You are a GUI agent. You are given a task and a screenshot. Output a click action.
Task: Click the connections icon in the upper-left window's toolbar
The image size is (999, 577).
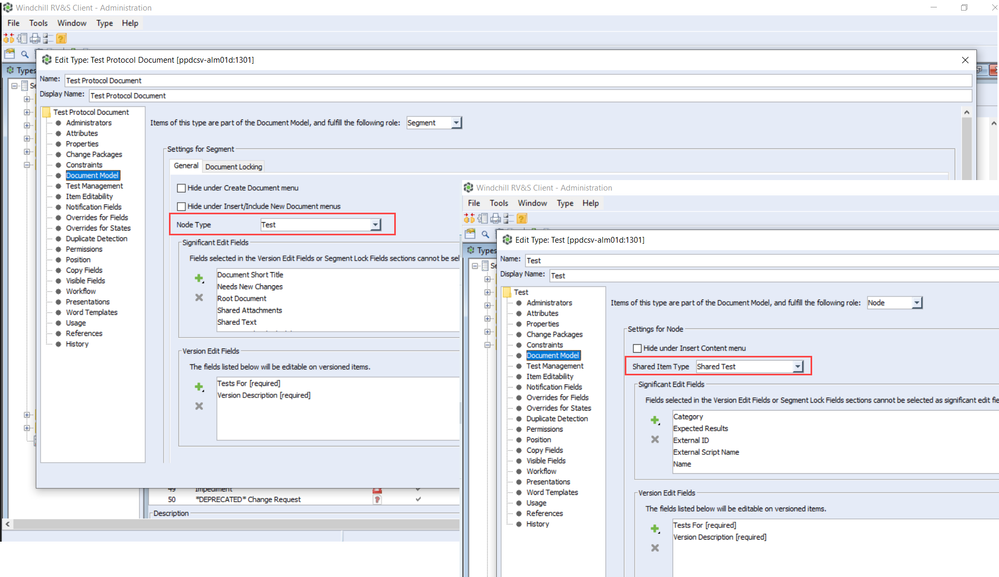click(9, 39)
